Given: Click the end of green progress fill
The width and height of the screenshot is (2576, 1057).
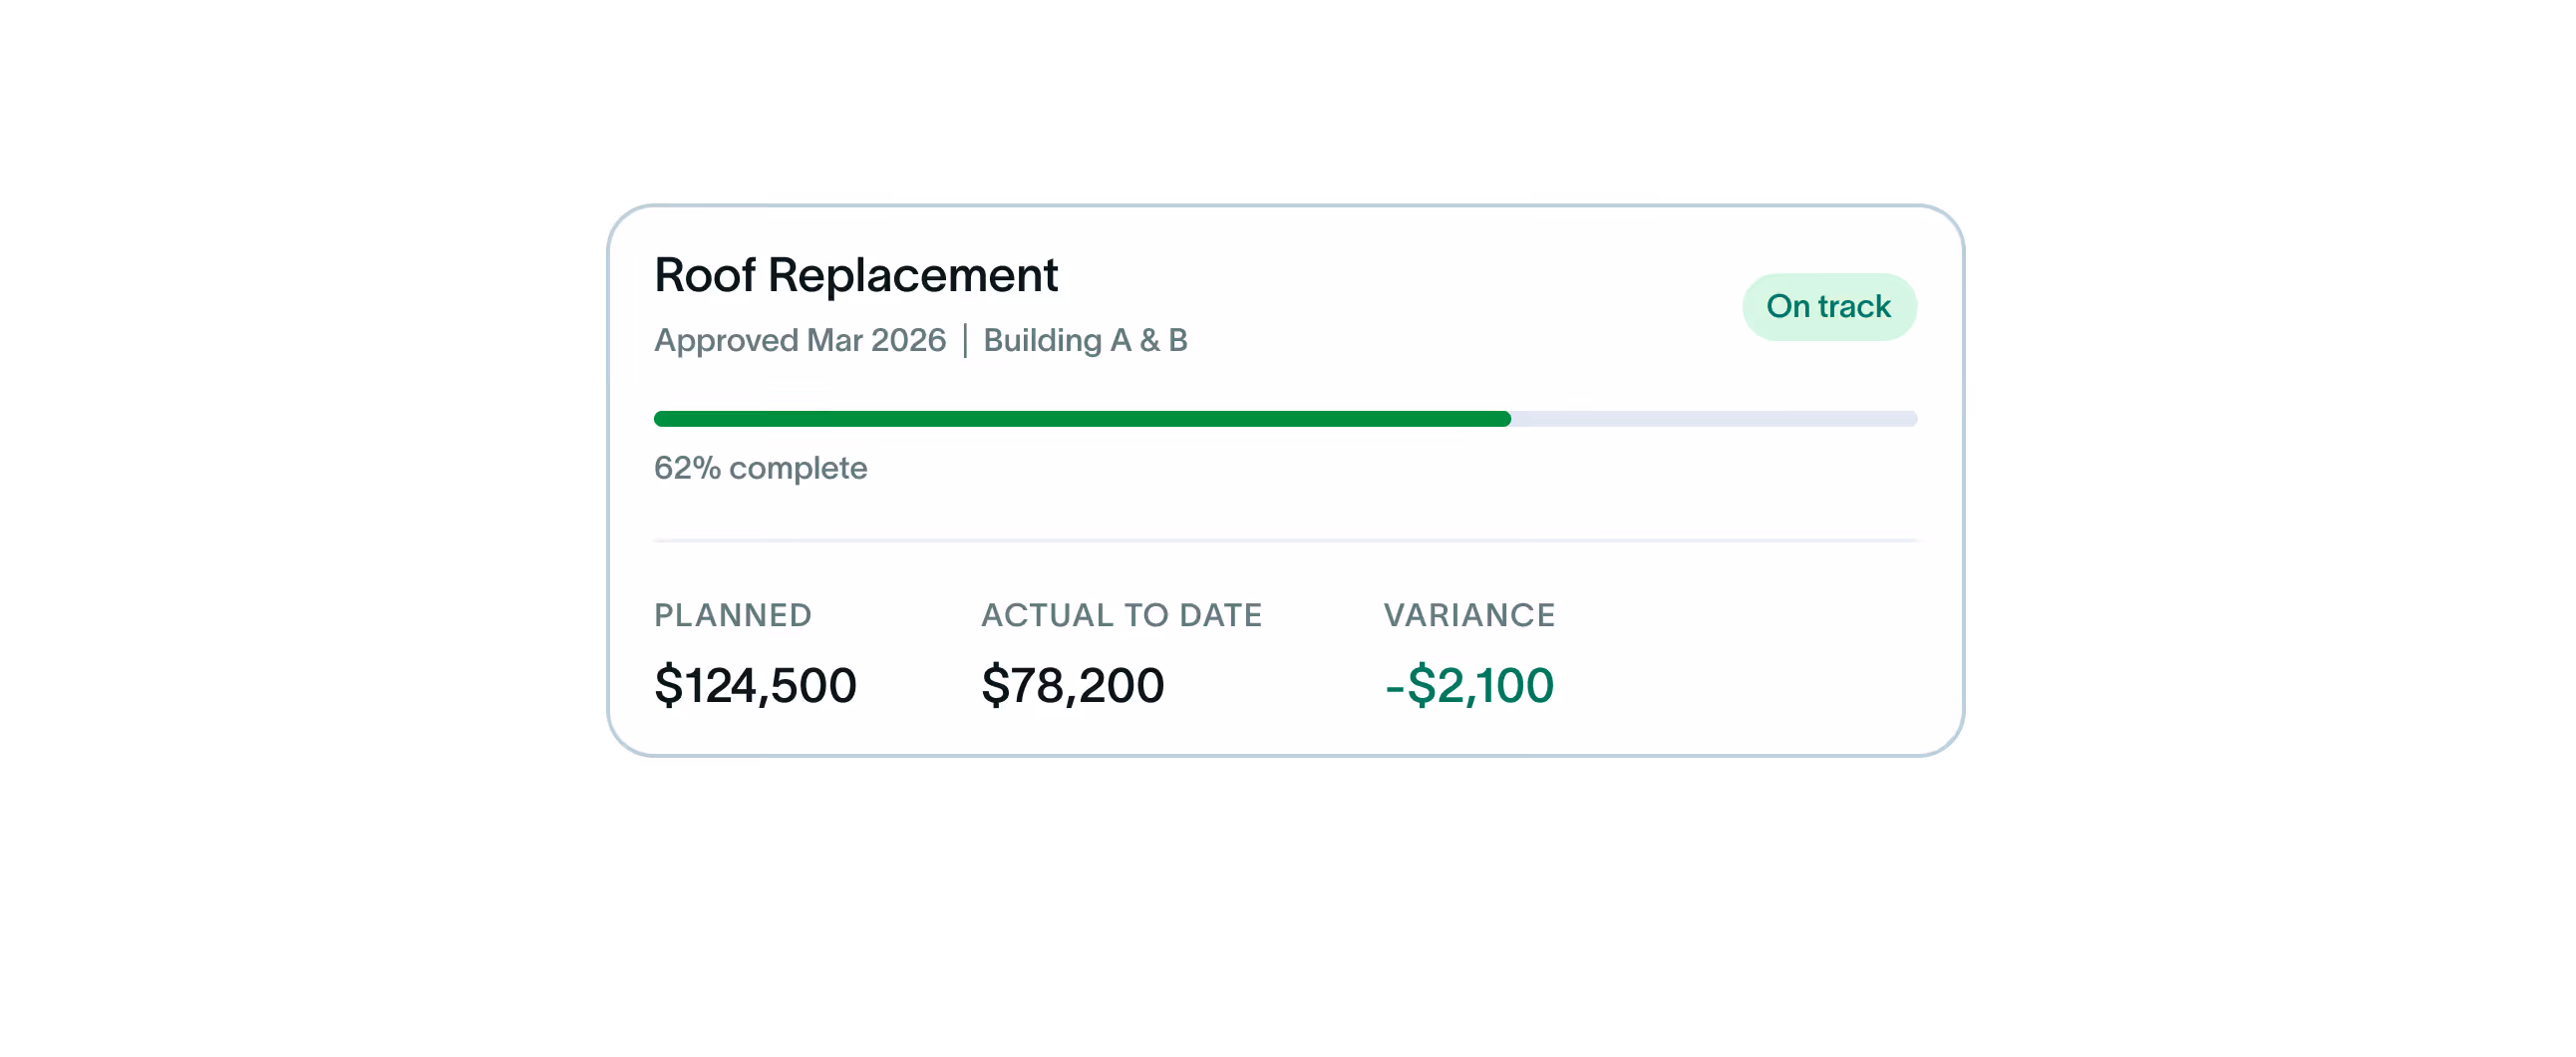Looking at the screenshot, I should (x=1505, y=418).
